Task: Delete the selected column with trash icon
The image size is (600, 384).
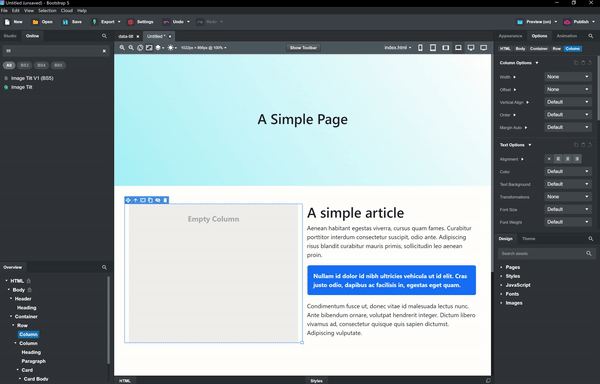Action: click(165, 200)
